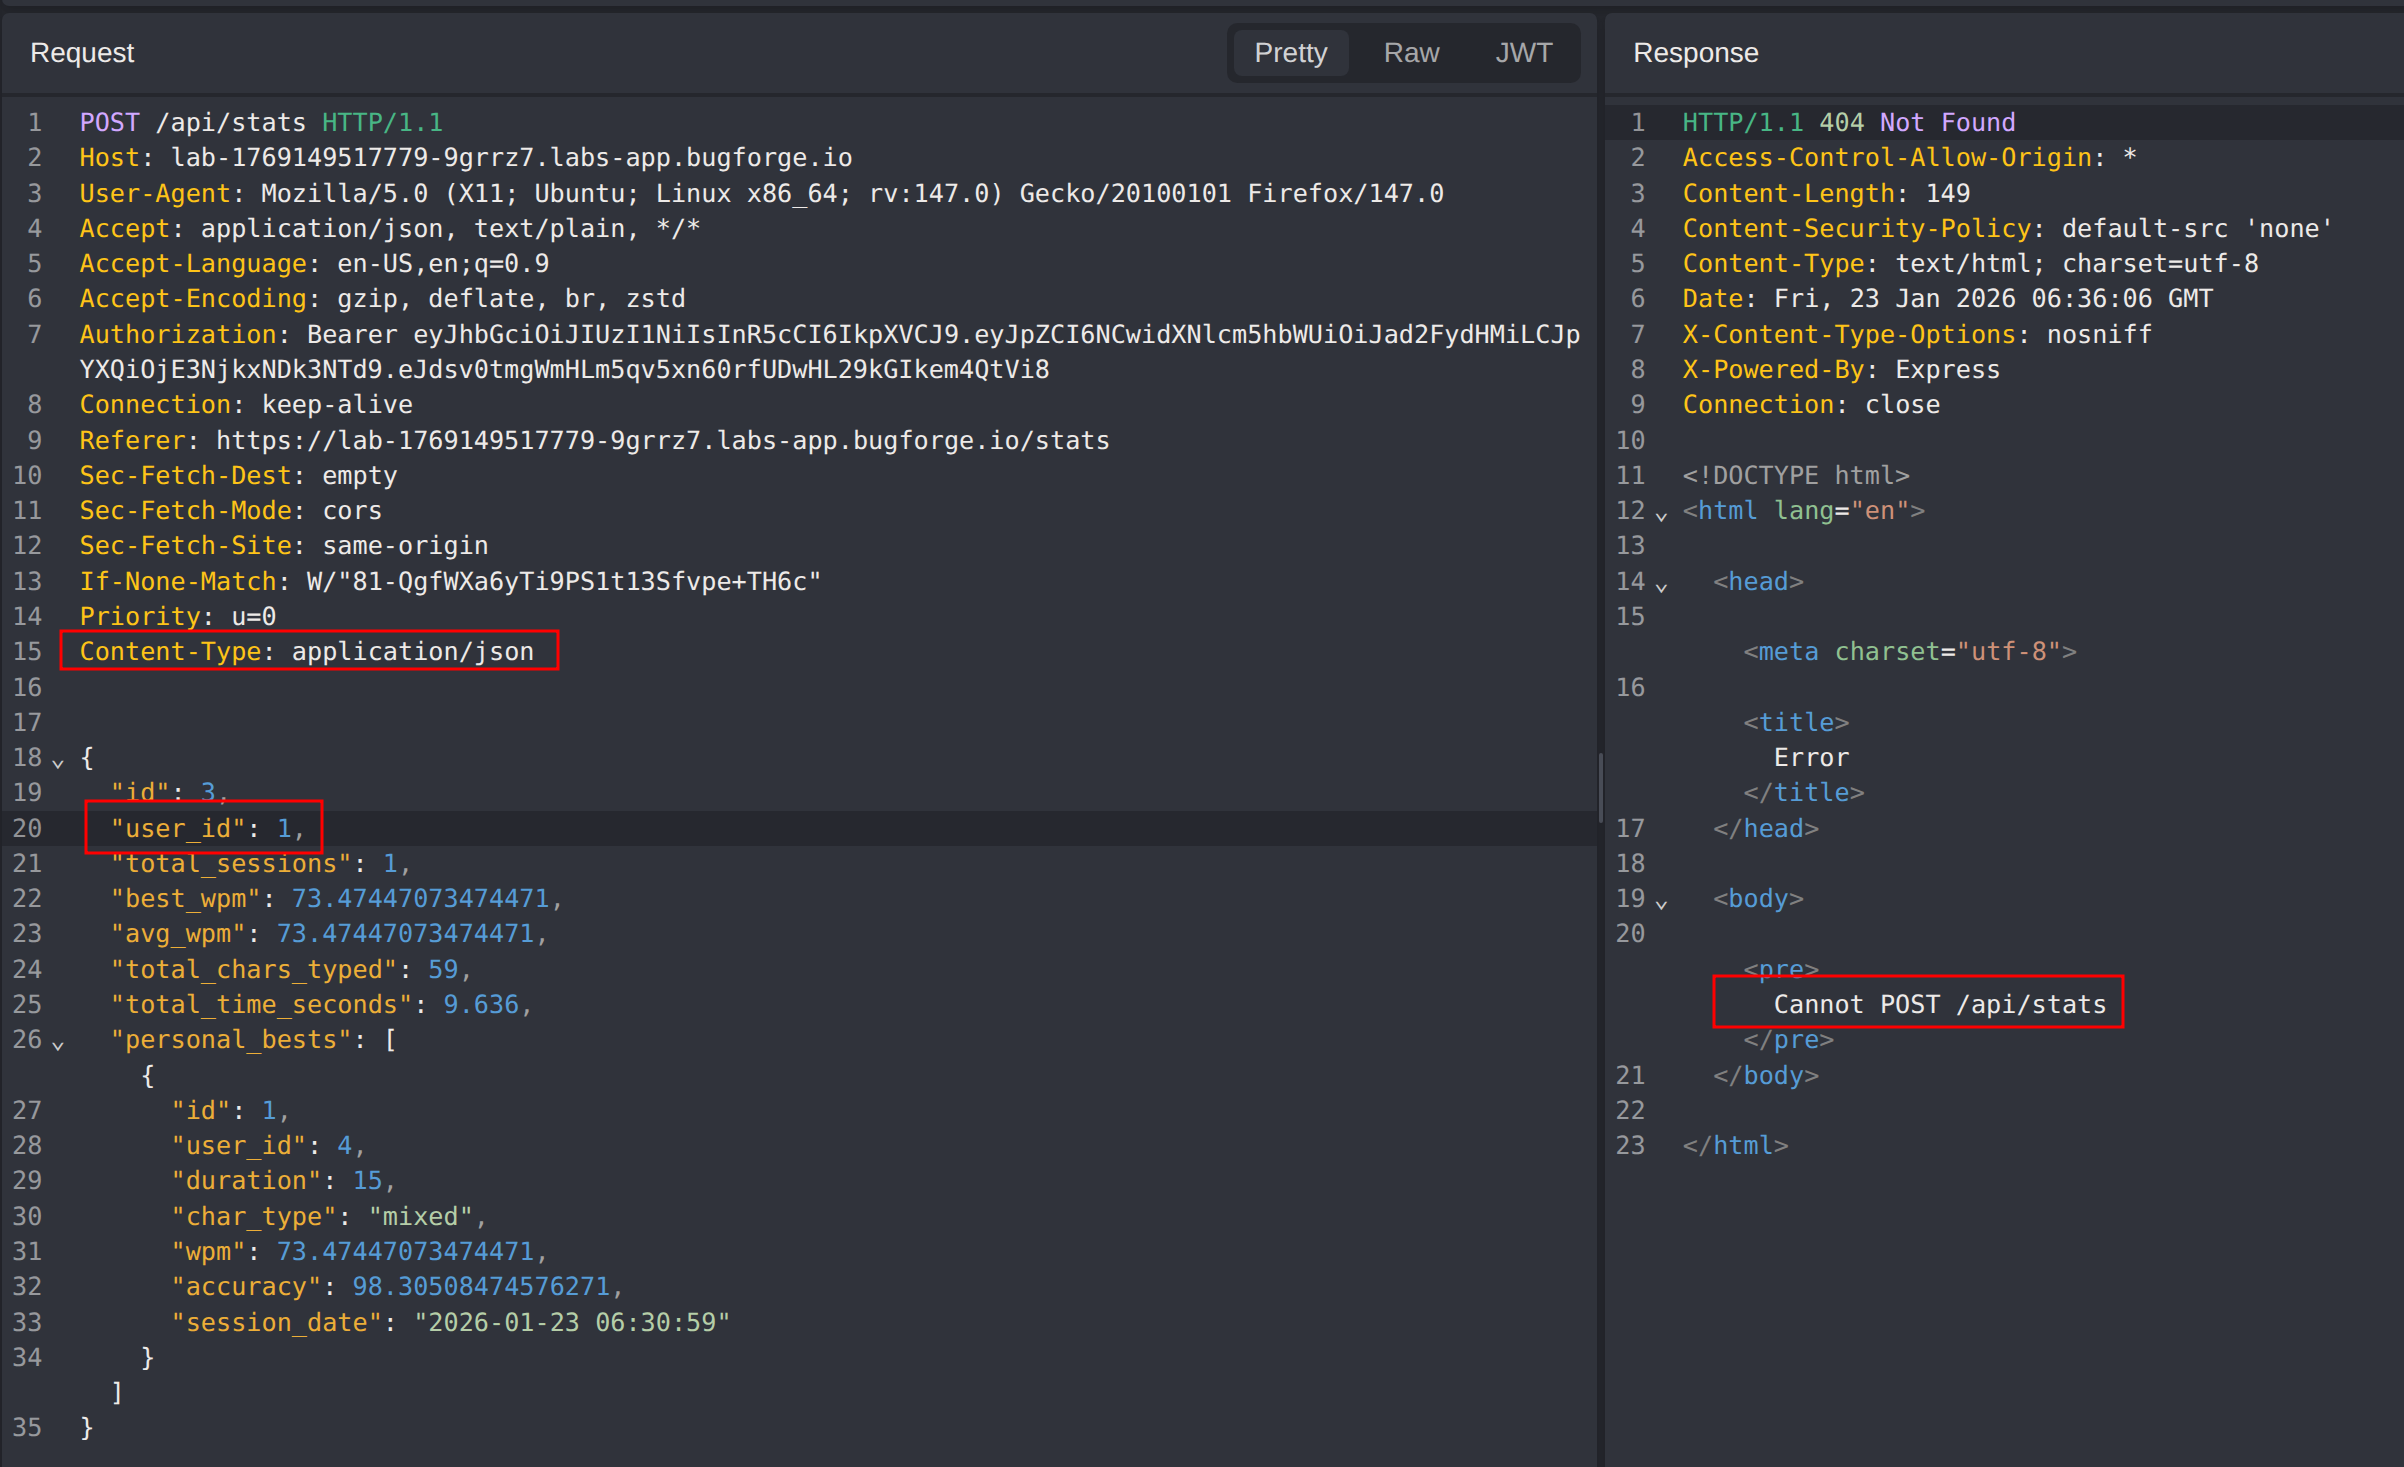Click the Request panel title
The height and width of the screenshot is (1467, 2404).
(82, 53)
